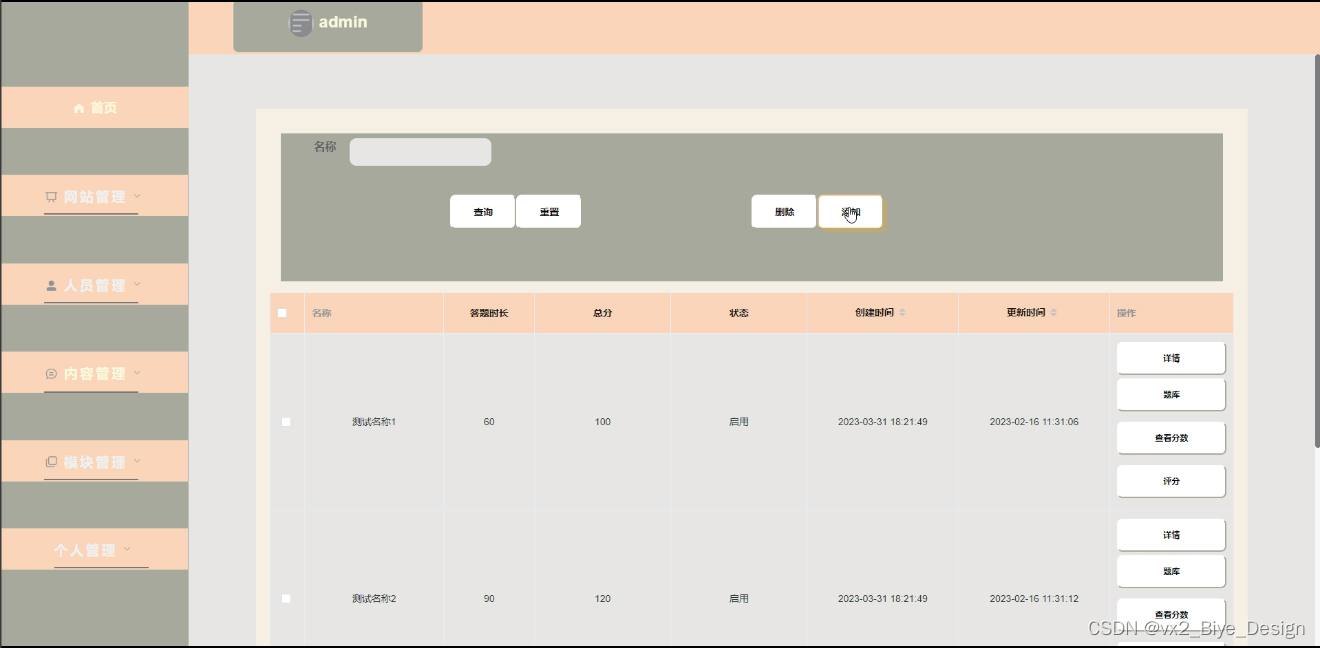Image resolution: width=1320 pixels, height=648 pixels.
Task: Click the 答题时长 column header
Action: click(489, 313)
